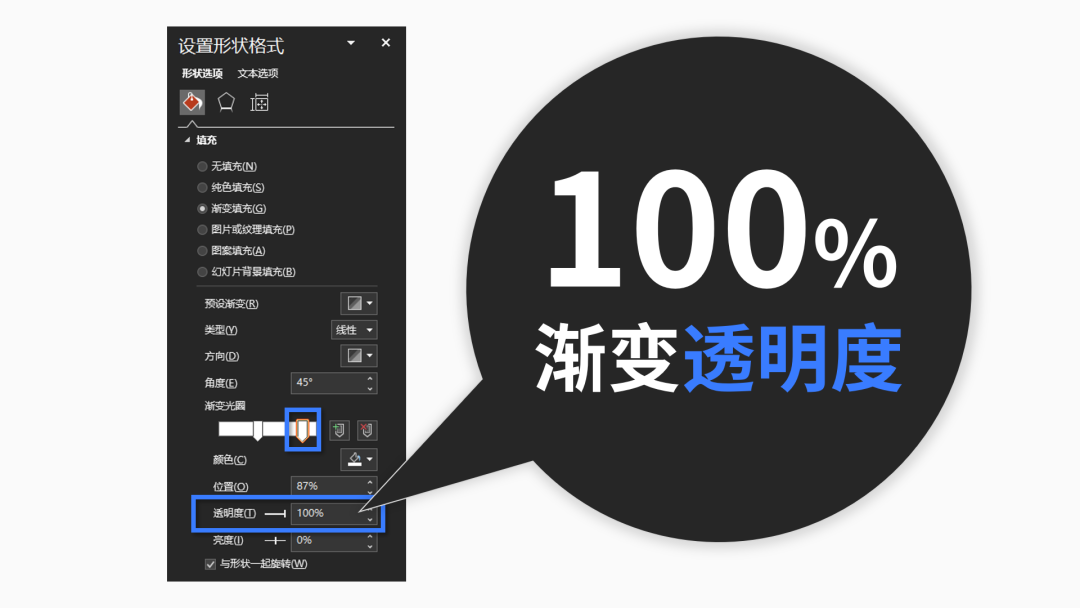The height and width of the screenshot is (608, 1080).
Task: Open the Size & Properties icon tab
Action: pos(260,102)
